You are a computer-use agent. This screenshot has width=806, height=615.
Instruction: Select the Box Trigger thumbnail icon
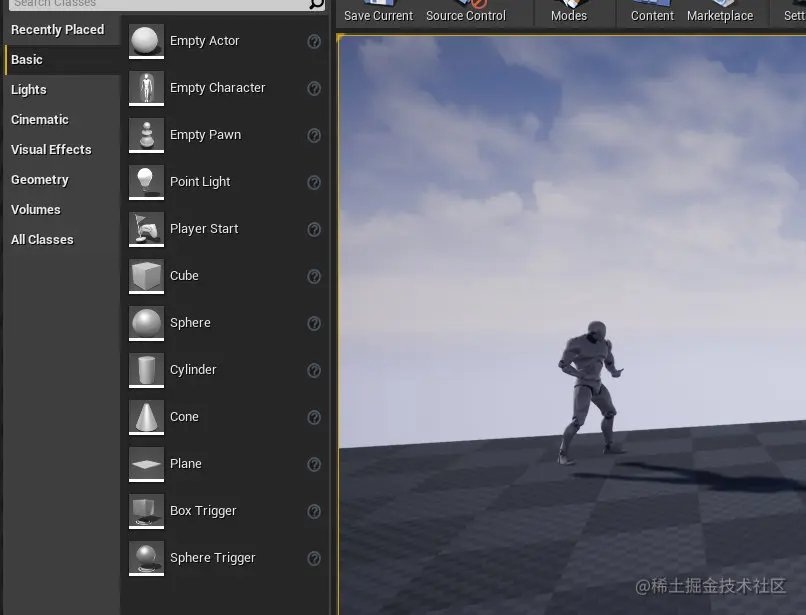146,512
